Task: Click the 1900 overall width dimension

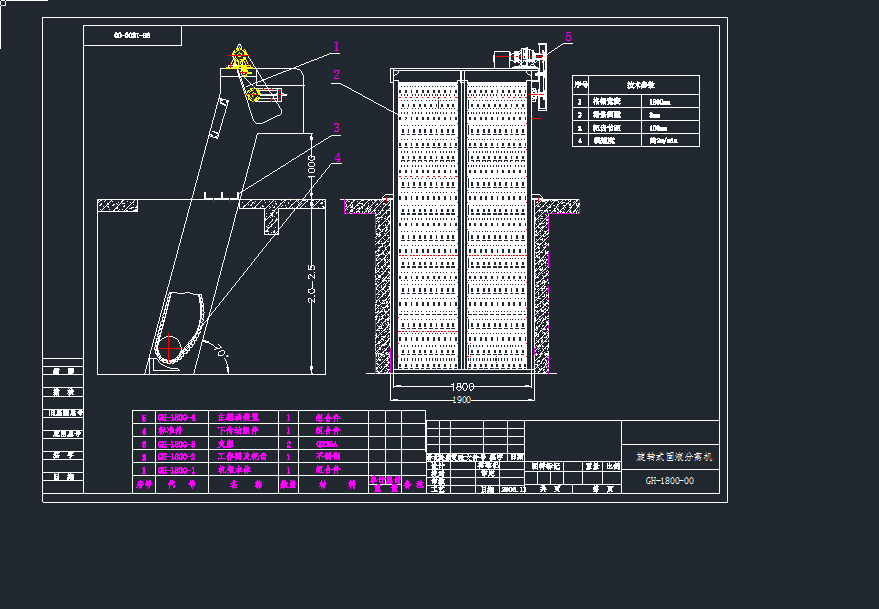Action: point(461,400)
